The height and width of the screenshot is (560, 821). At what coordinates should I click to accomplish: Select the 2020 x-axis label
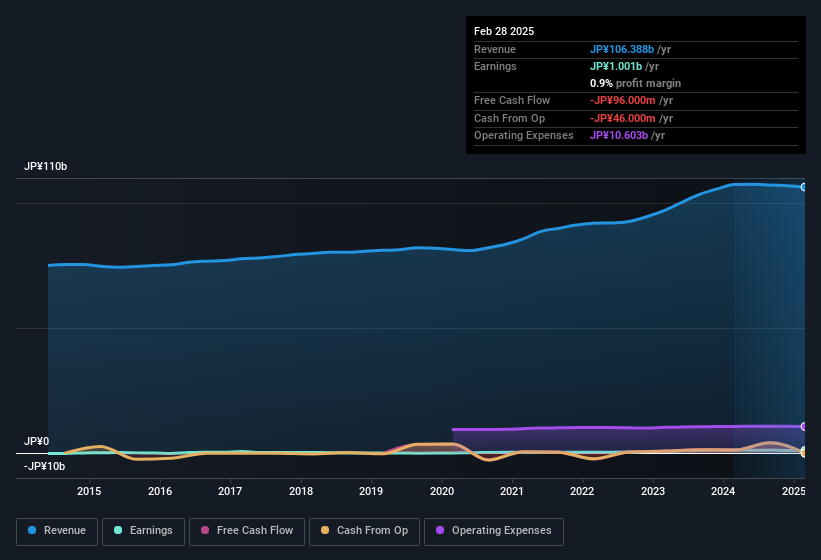(x=441, y=491)
